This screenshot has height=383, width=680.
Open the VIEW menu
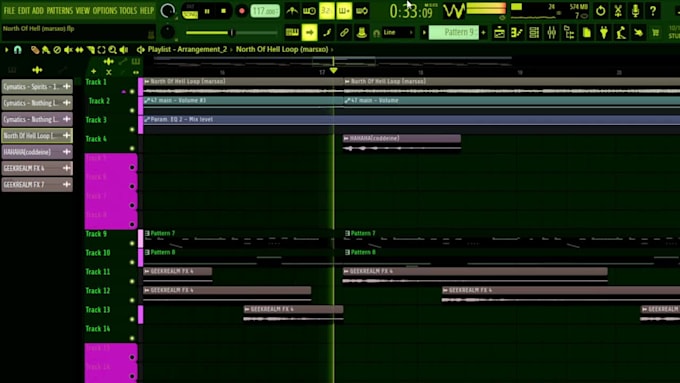click(82, 10)
